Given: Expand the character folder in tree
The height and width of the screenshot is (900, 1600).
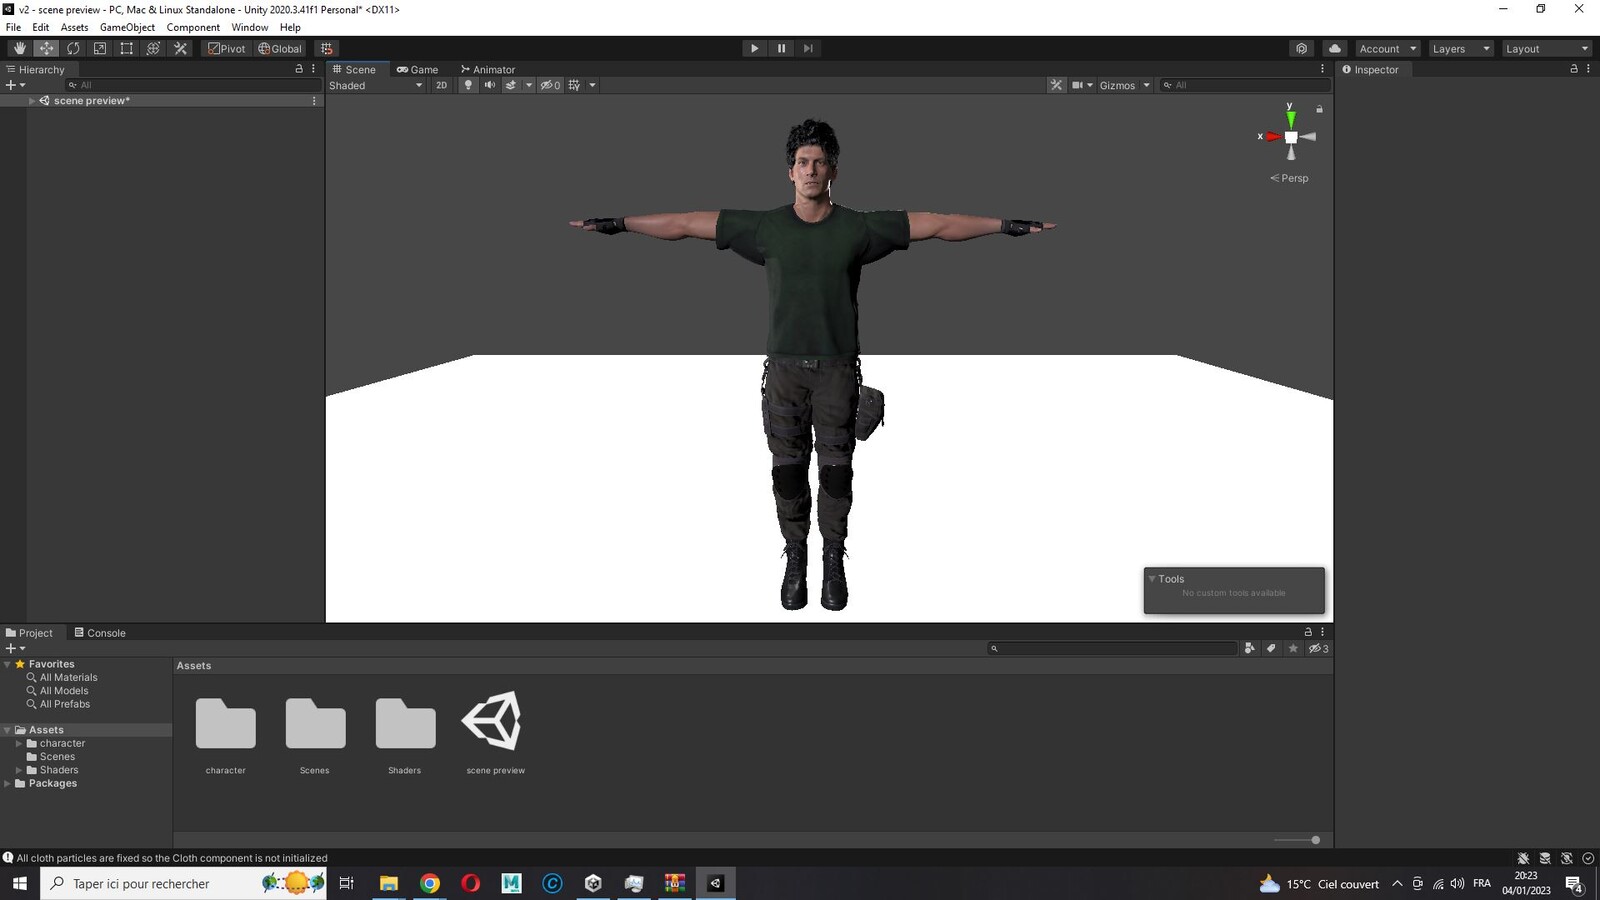Looking at the screenshot, I should (x=19, y=744).
